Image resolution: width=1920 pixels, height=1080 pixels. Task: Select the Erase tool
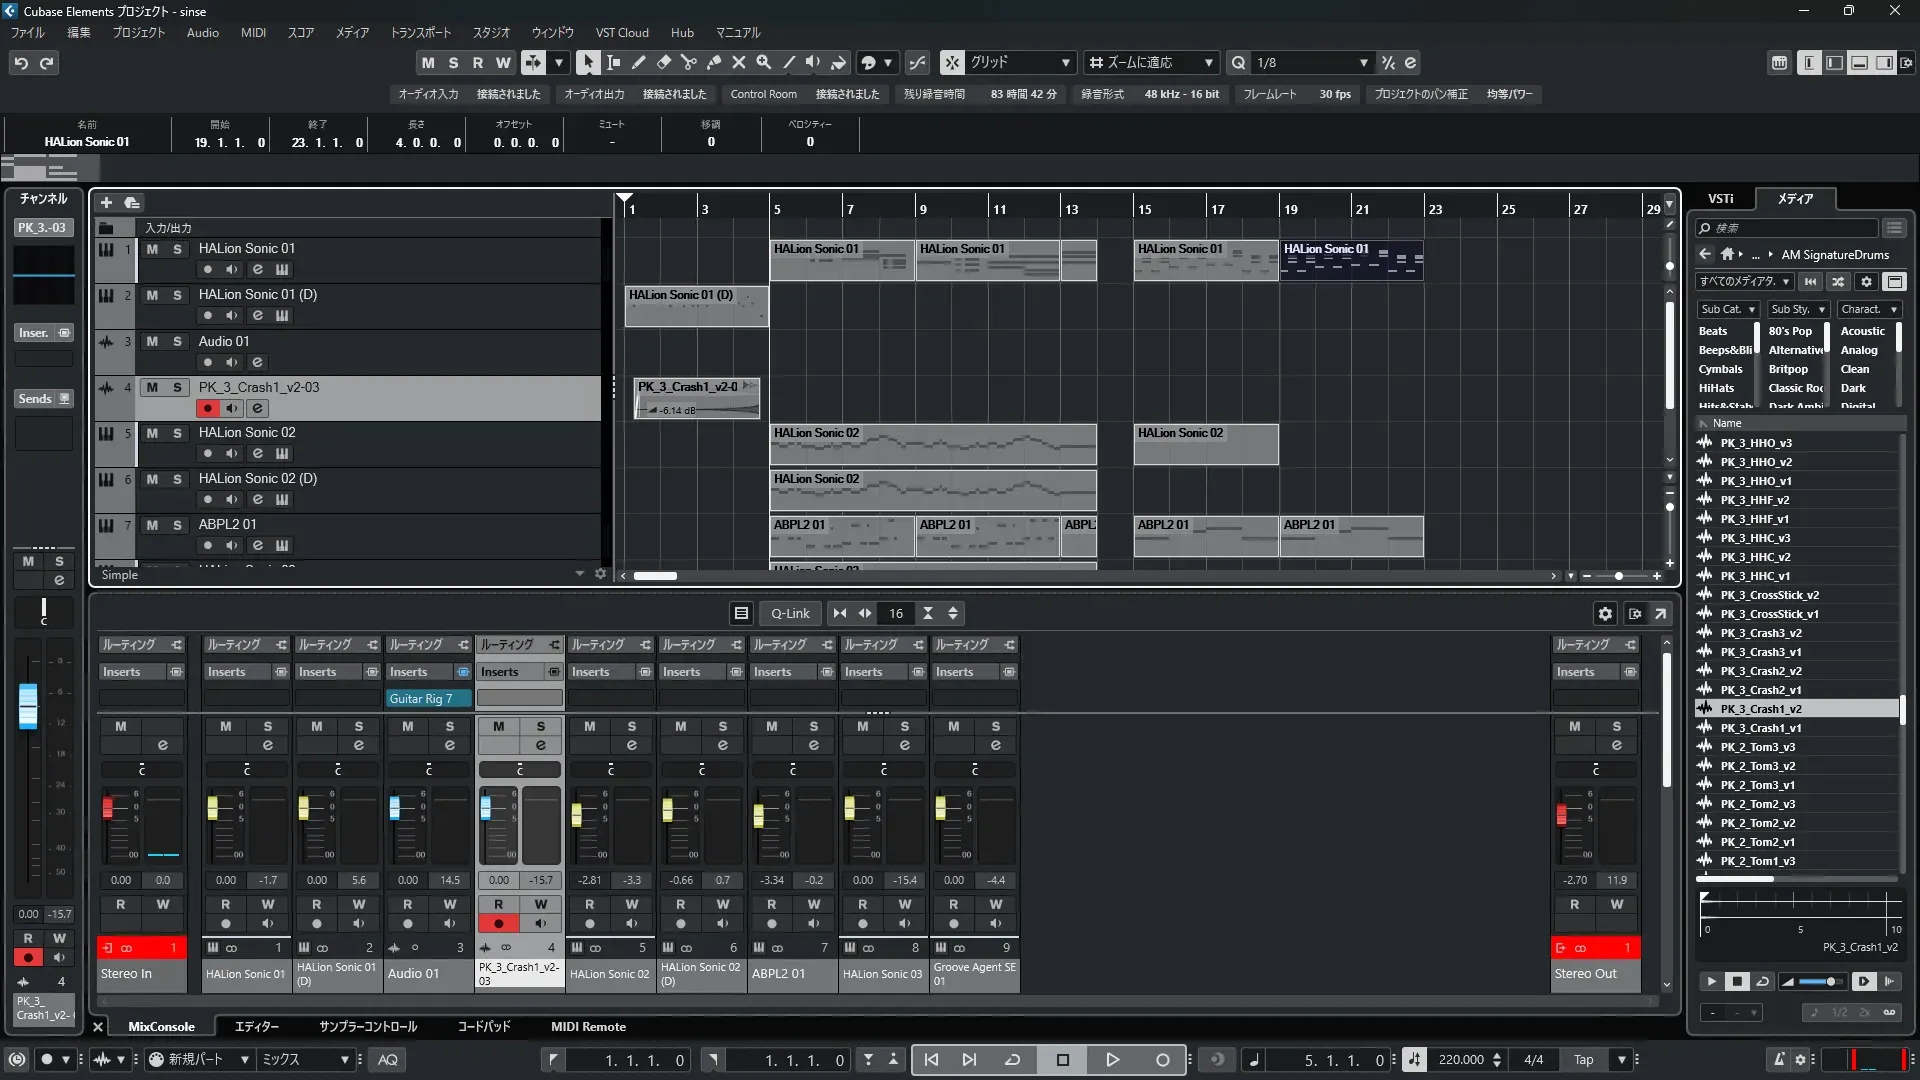click(x=664, y=62)
